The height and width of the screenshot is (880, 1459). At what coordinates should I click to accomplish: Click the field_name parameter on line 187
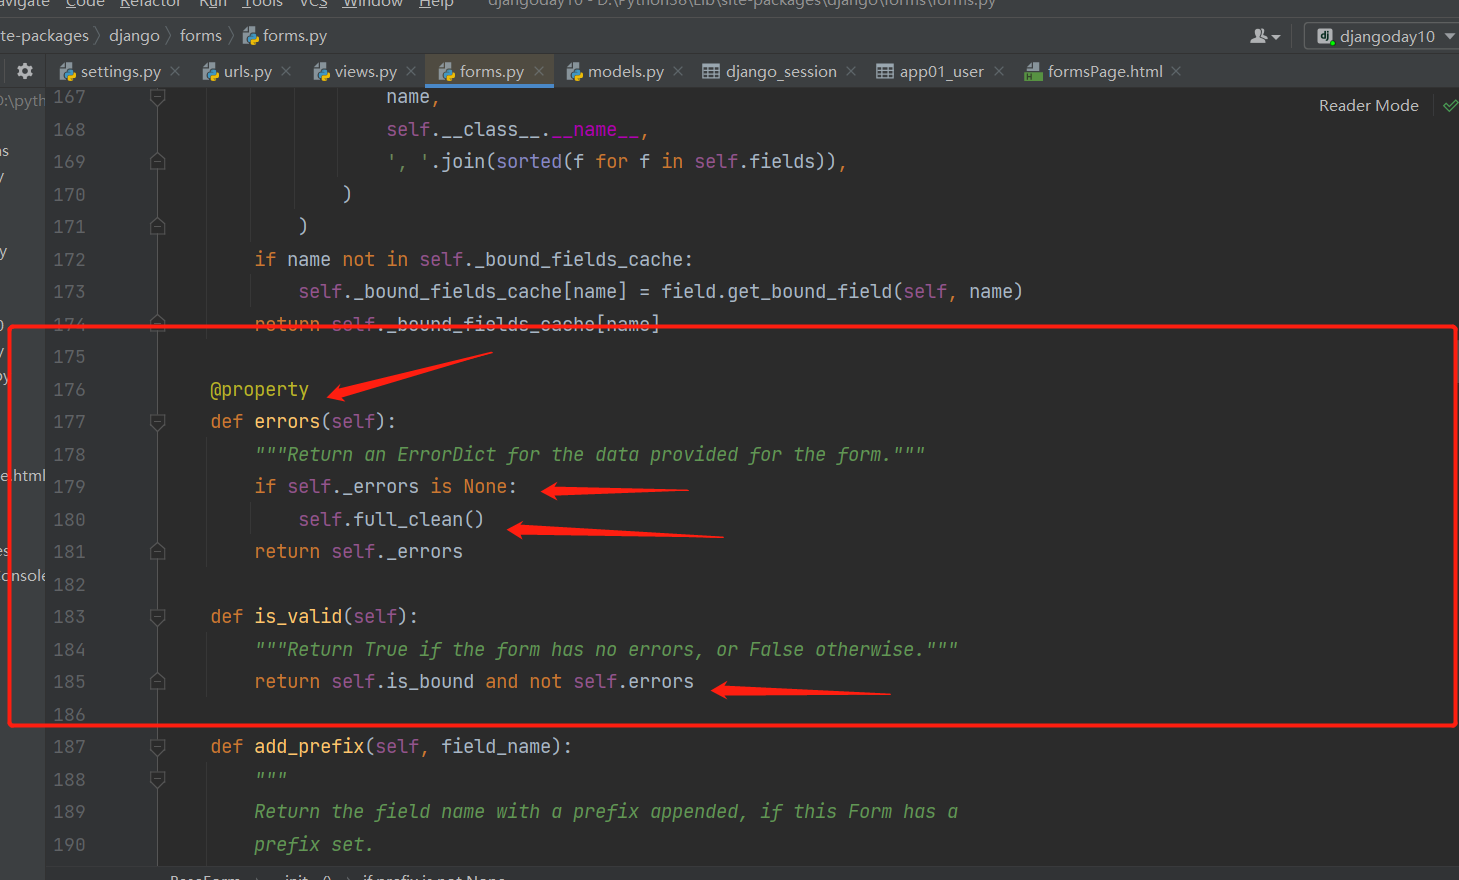pos(496,747)
